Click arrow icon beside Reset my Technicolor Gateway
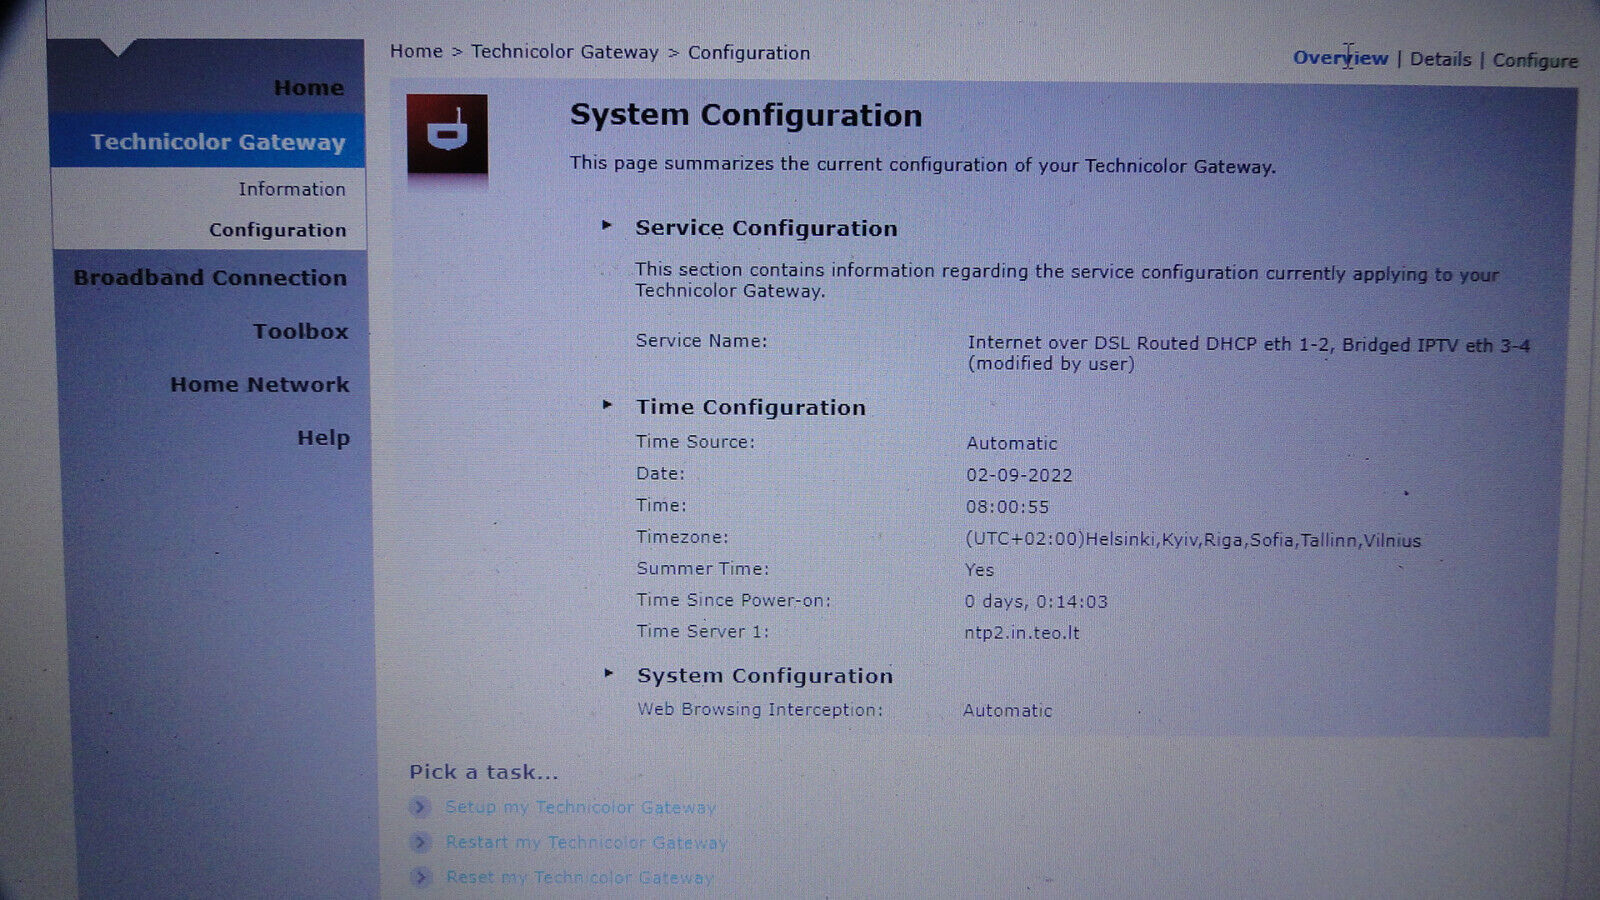The height and width of the screenshot is (900, 1600). [420, 877]
